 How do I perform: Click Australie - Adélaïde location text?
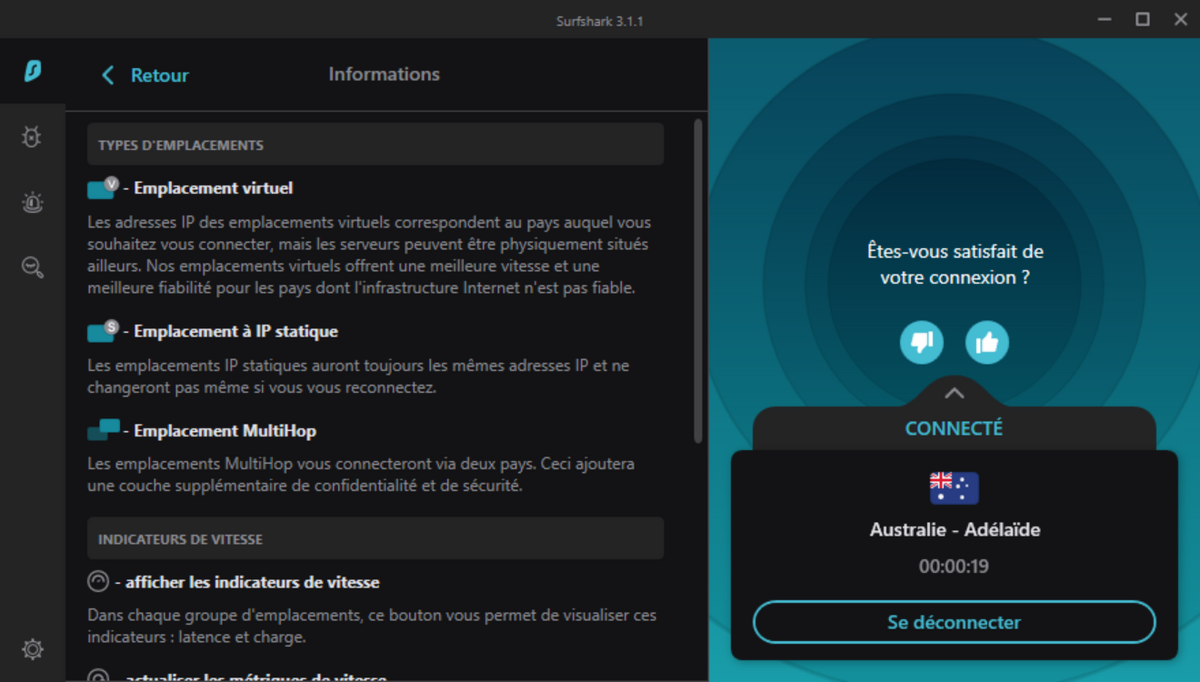pos(955,530)
